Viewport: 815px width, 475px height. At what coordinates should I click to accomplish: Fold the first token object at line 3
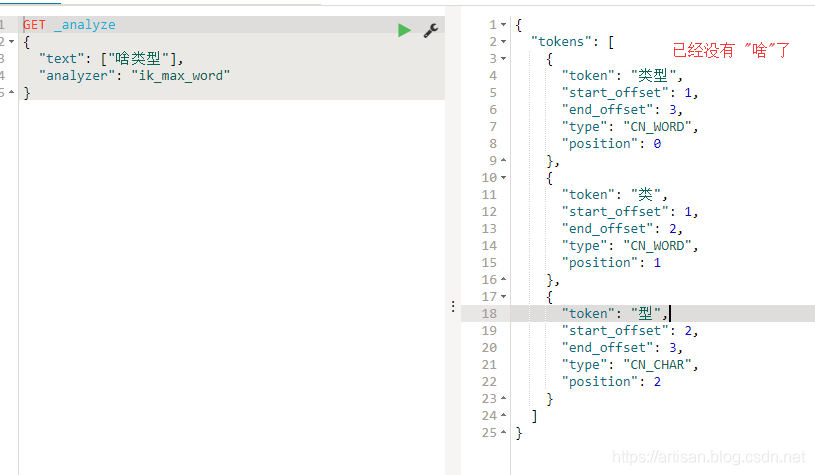[x=503, y=59]
